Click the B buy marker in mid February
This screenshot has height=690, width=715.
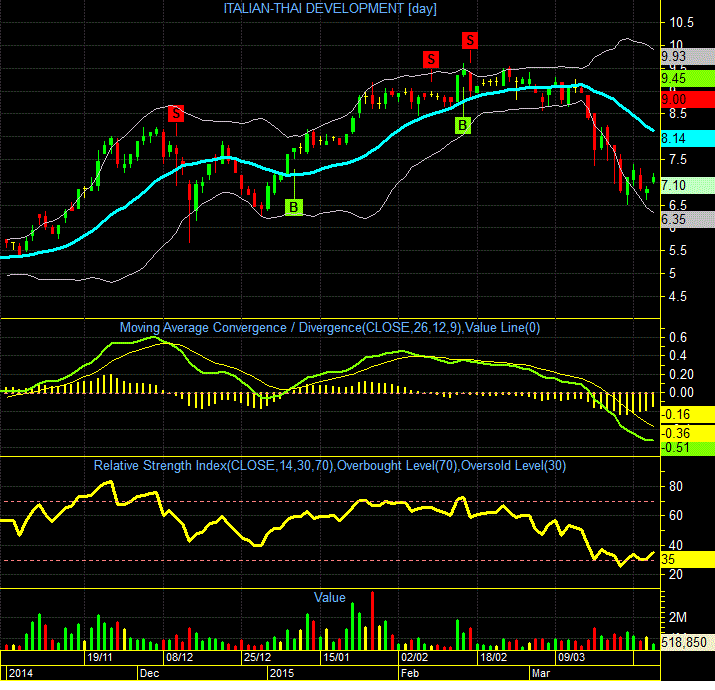(463, 125)
